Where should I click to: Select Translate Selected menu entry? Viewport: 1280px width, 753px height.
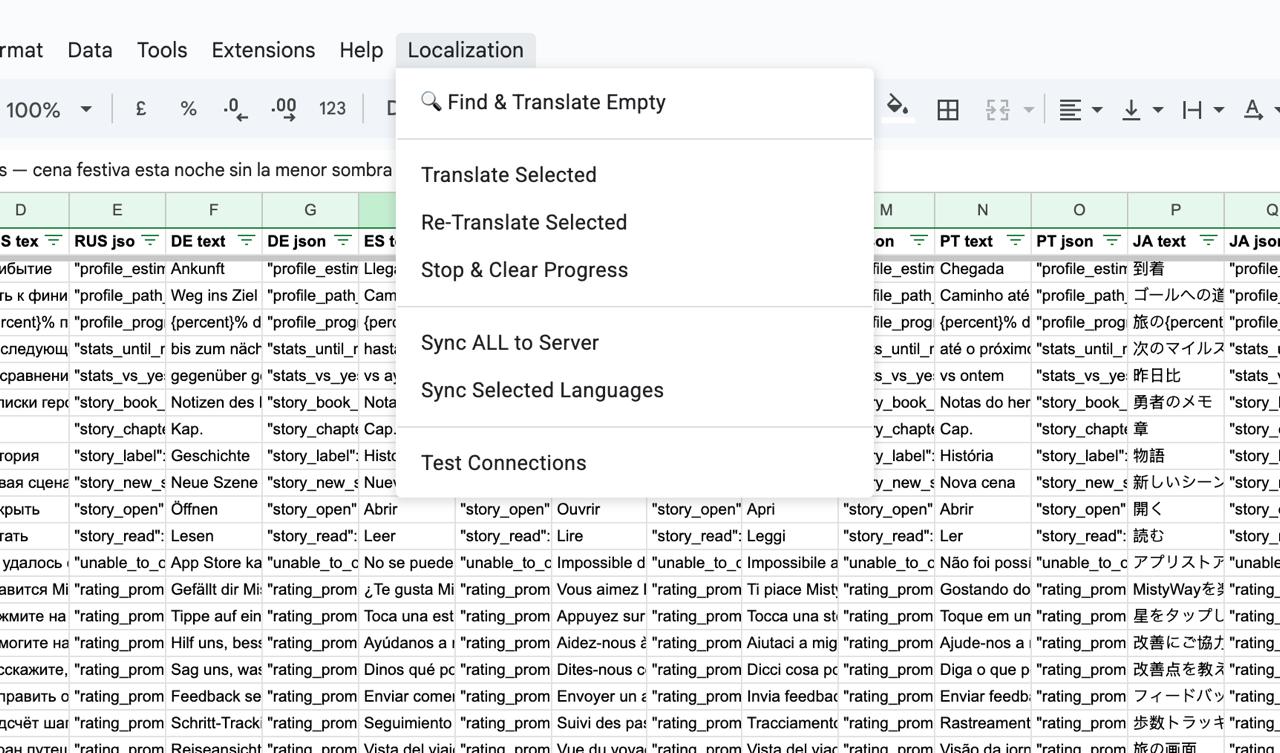[635, 175]
